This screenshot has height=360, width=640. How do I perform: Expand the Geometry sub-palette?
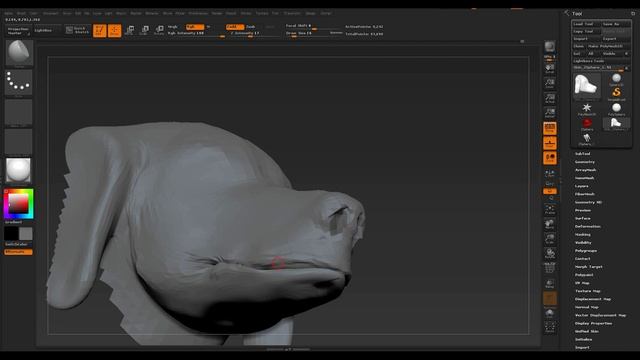[x=585, y=162]
